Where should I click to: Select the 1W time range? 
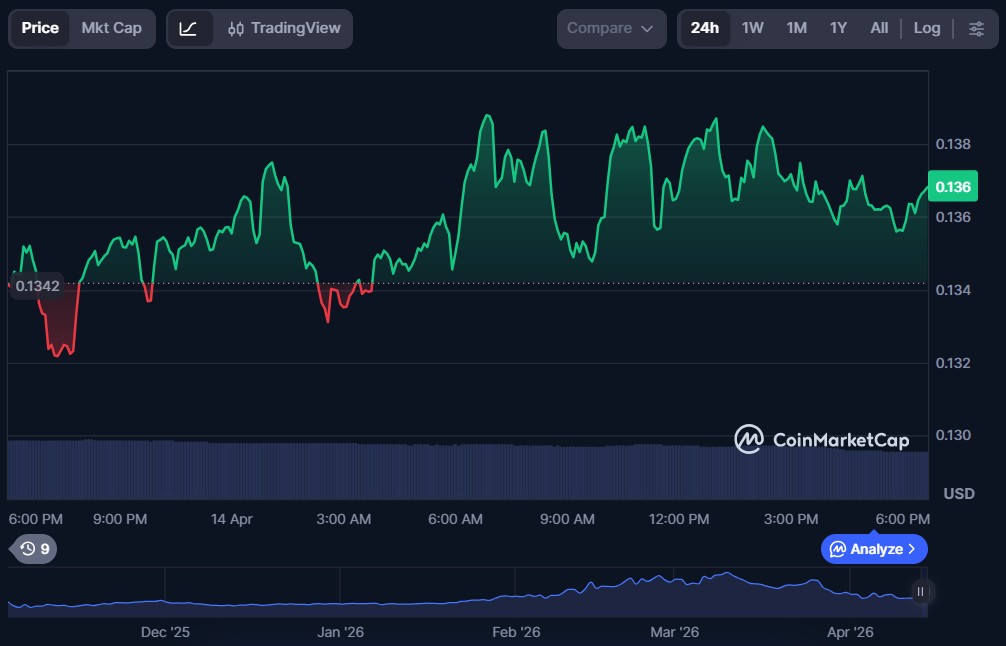tap(752, 29)
